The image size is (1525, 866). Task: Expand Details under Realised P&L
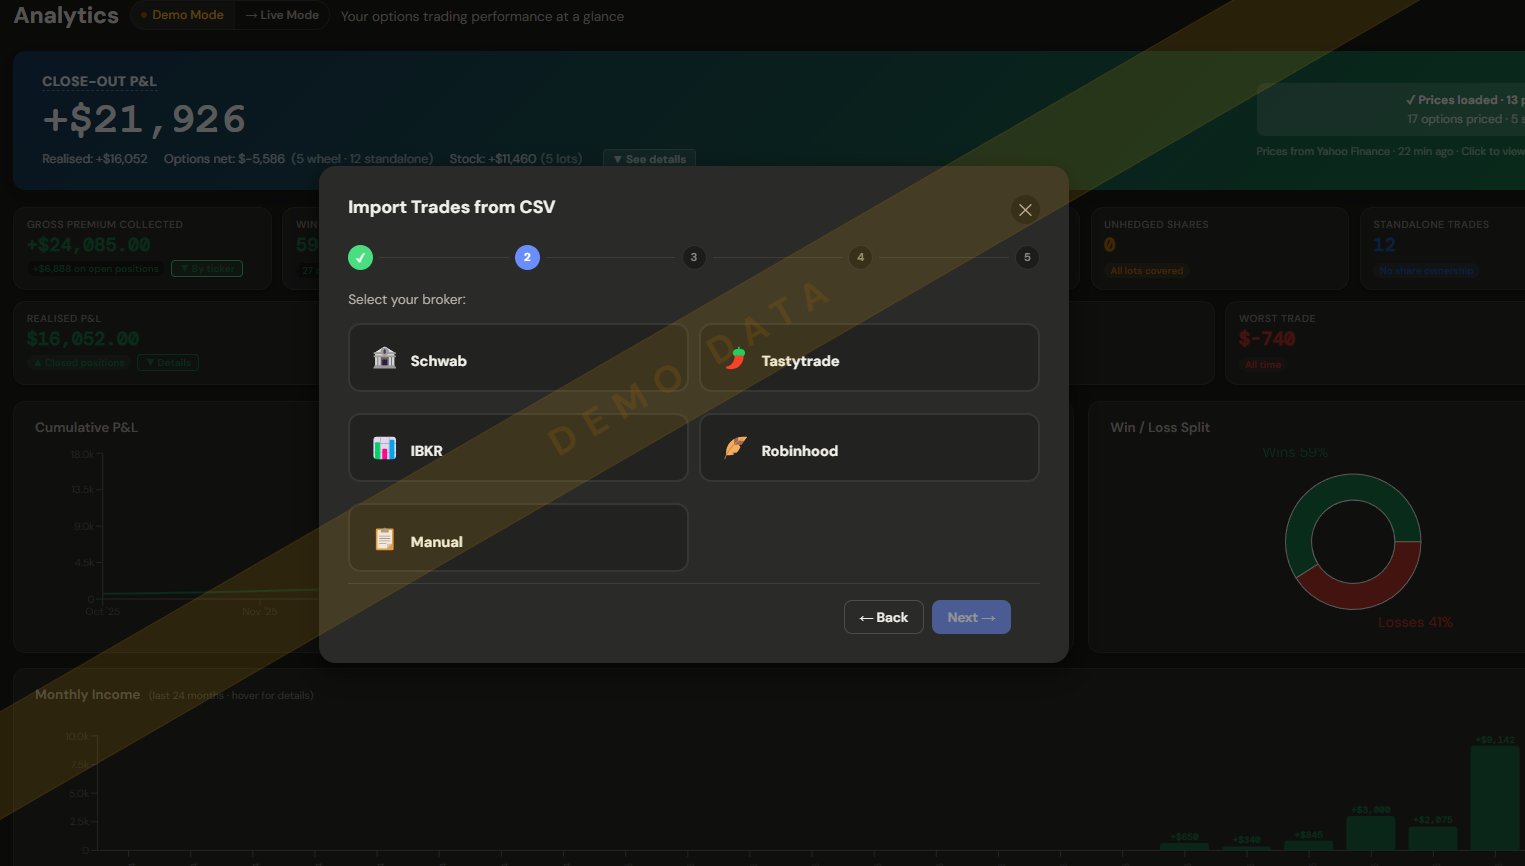coord(168,362)
